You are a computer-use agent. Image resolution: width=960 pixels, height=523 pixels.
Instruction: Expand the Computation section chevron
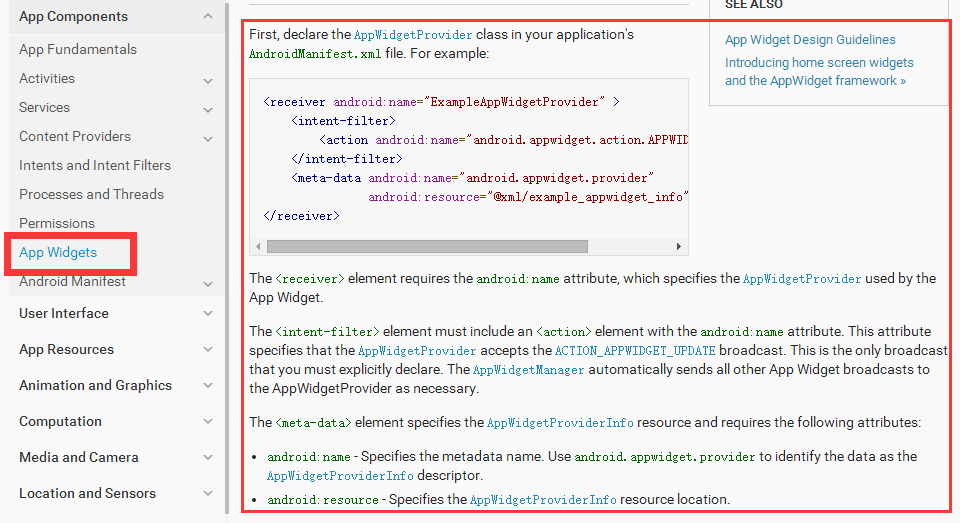tap(208, 421)
